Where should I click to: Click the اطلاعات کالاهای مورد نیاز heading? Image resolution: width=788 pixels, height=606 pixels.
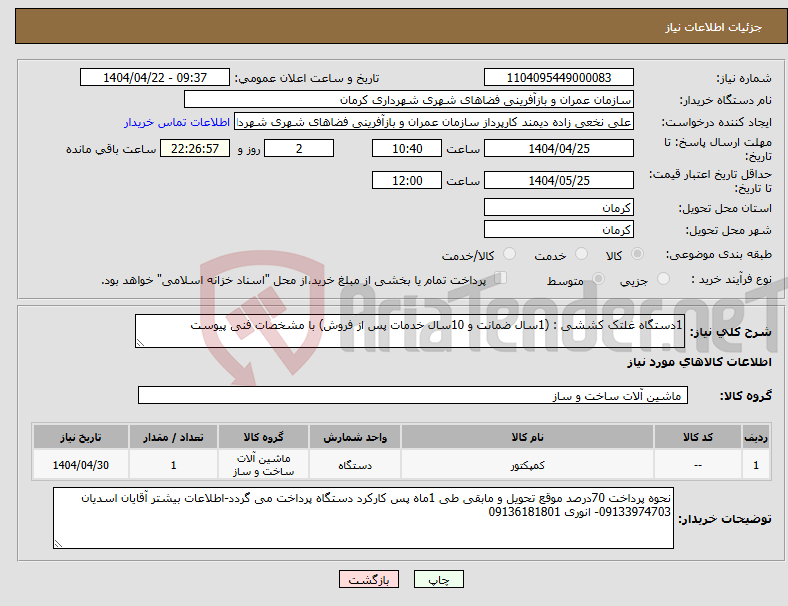(699, 362)
